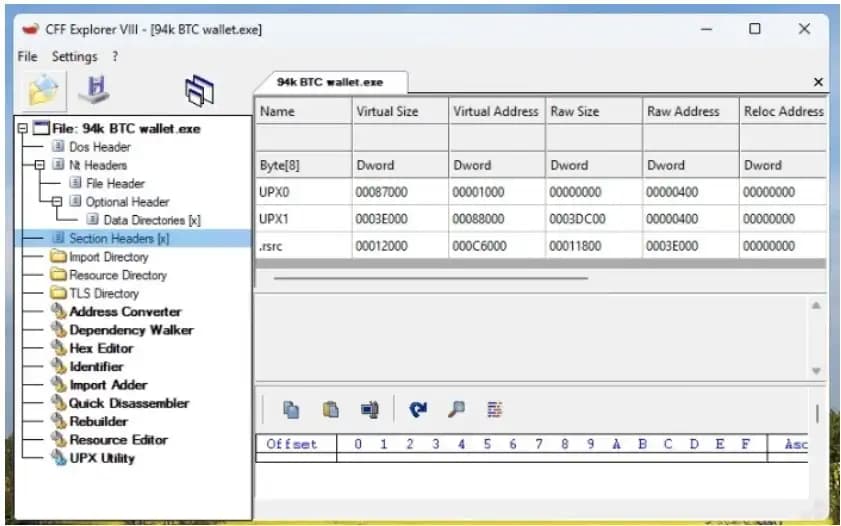Select the .rsrc section name cell
841x526 pixels.
304,246
